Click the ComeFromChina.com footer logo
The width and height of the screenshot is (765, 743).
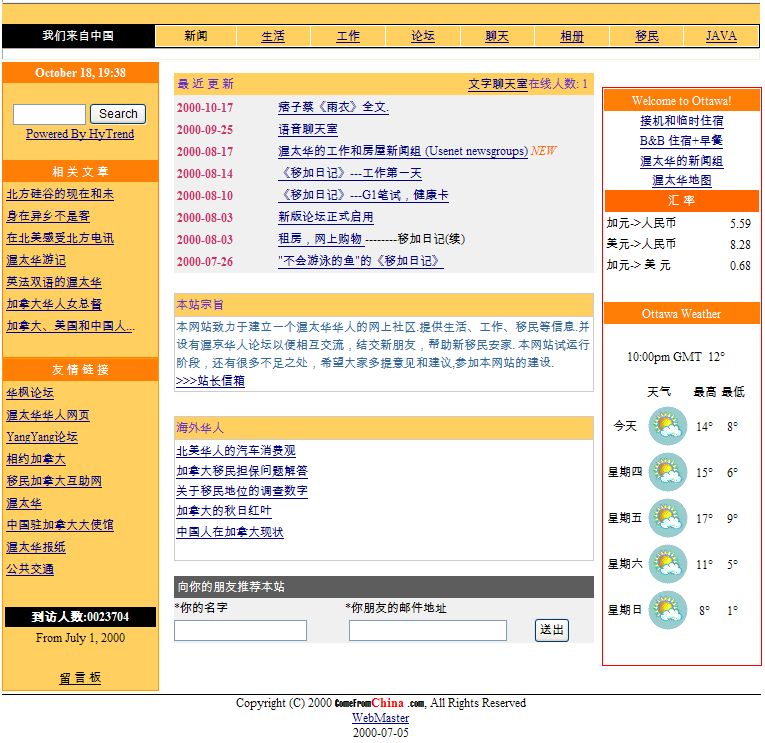point(380,703)
